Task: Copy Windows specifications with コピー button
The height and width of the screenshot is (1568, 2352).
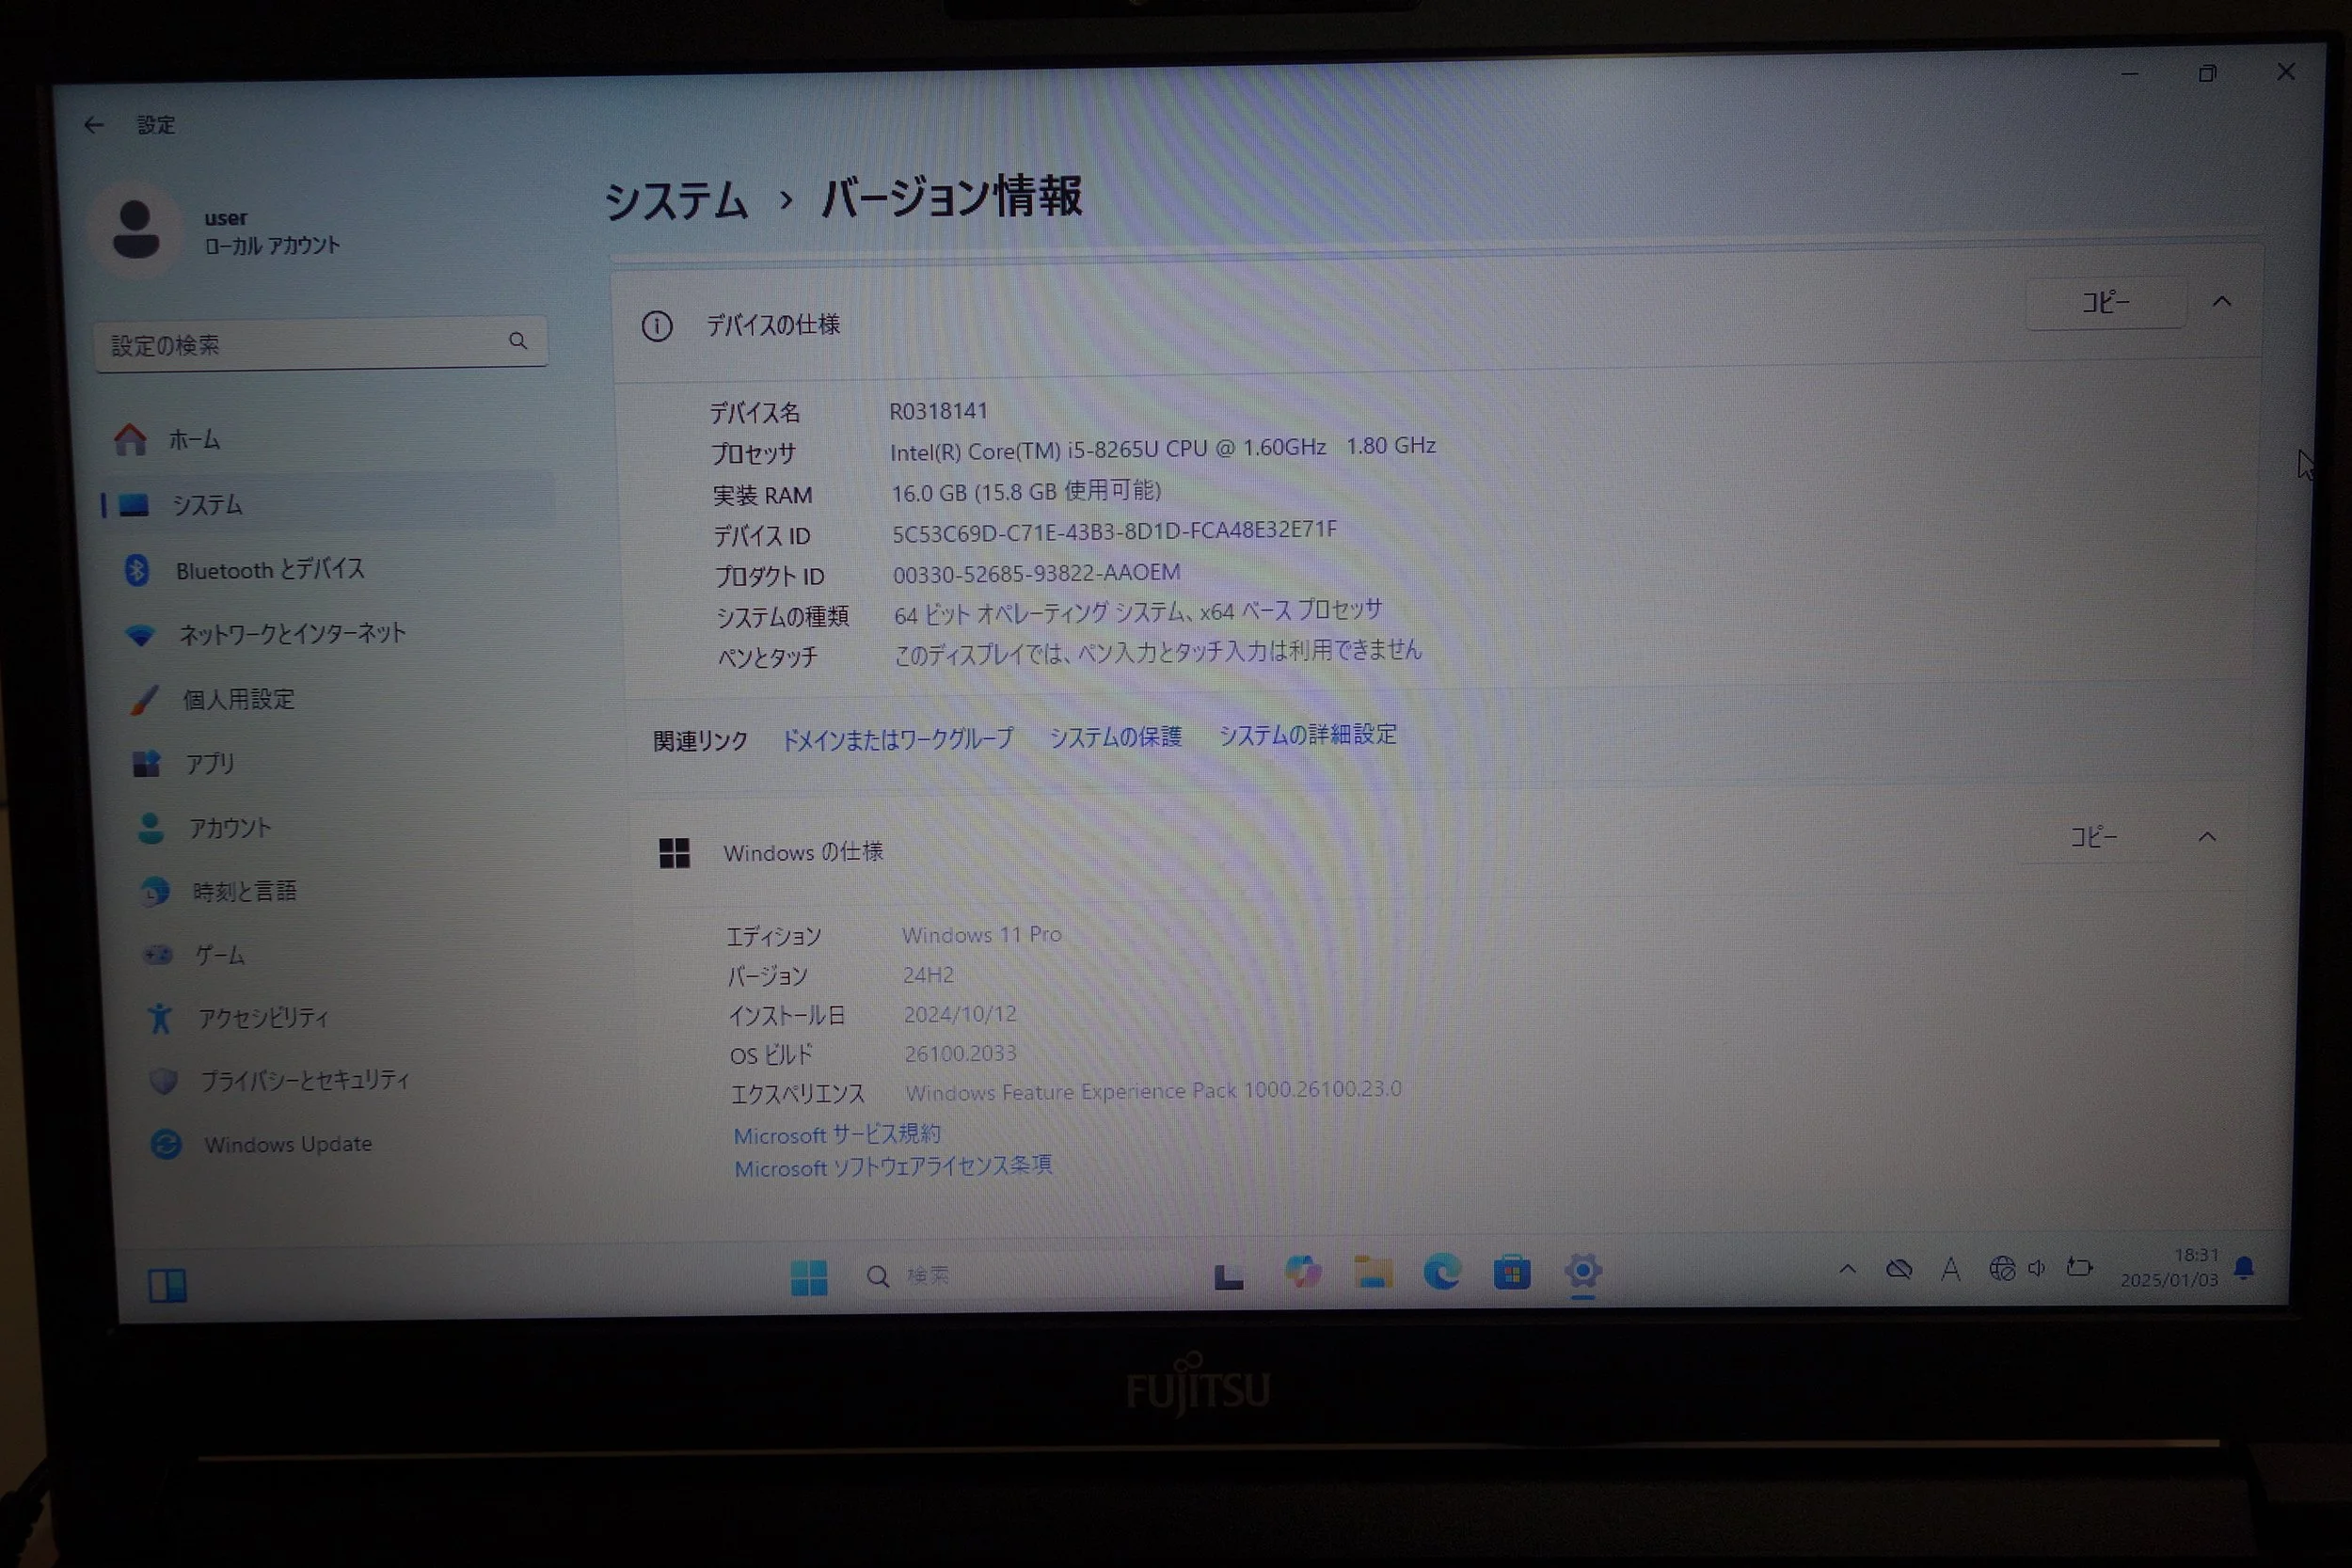Action: coord(2093,837)
